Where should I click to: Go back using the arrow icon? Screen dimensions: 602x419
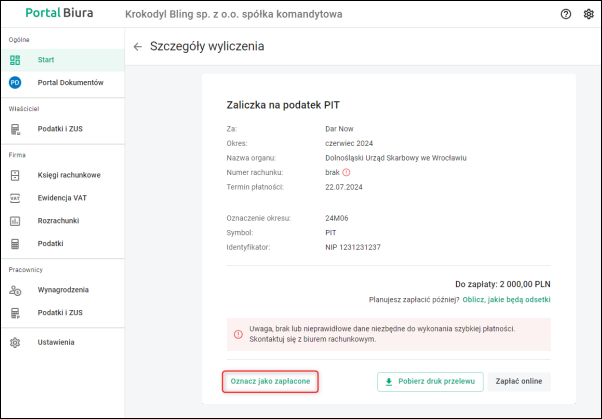tap(137, 46)
